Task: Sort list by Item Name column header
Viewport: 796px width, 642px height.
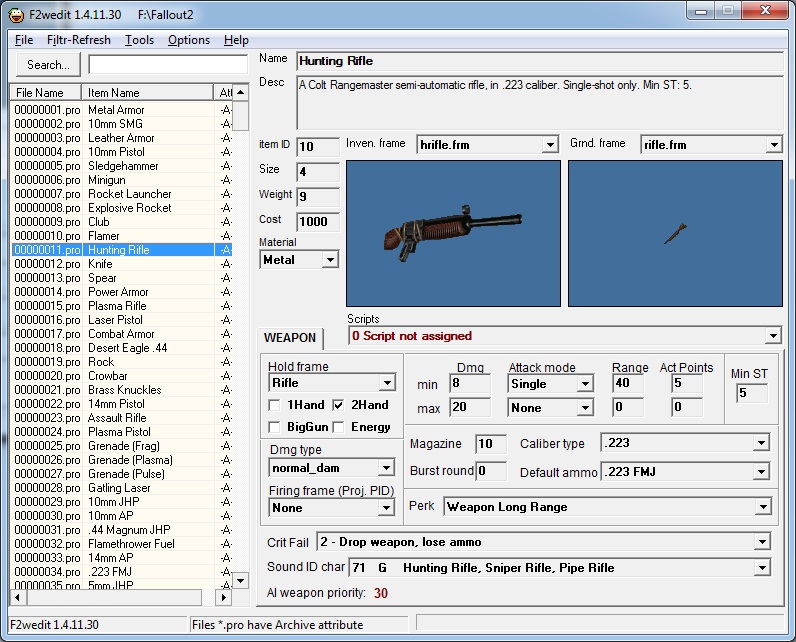Action: coord(147,93)
